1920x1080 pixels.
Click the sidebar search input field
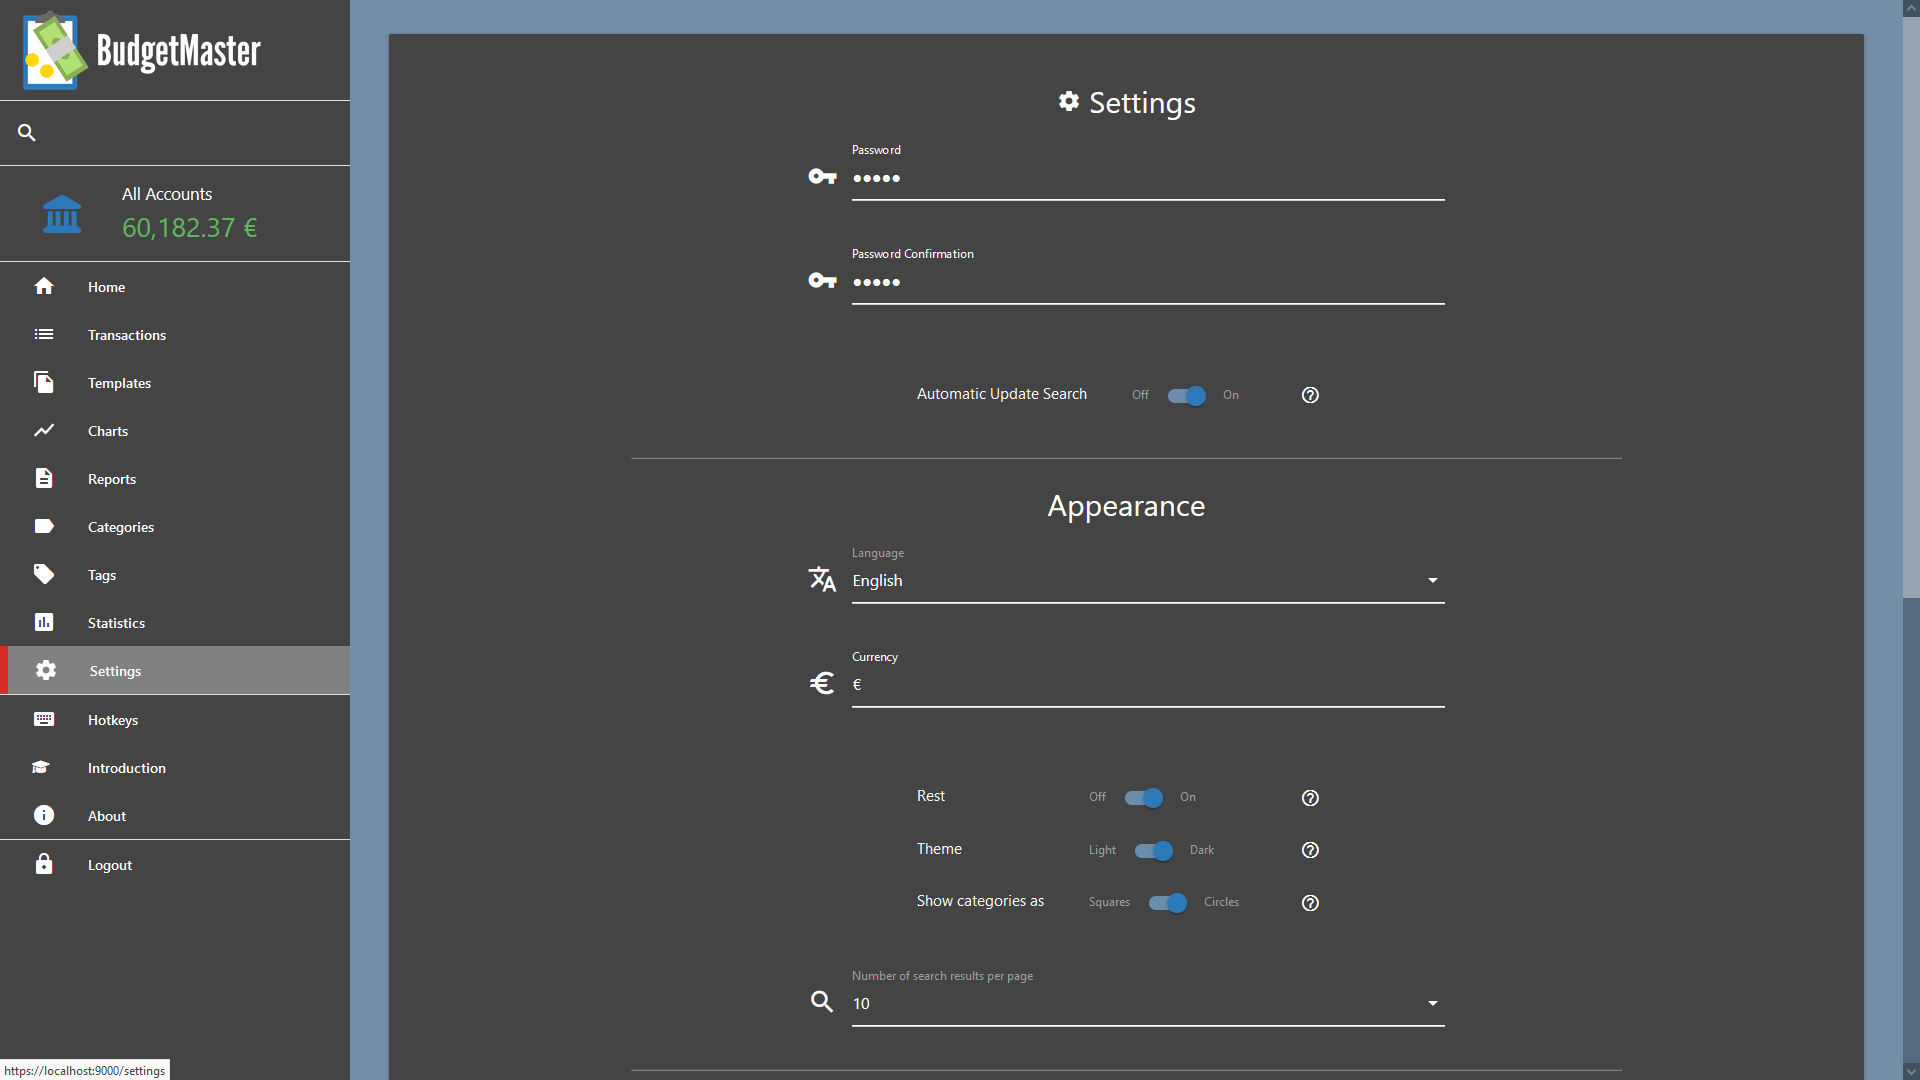190,133
